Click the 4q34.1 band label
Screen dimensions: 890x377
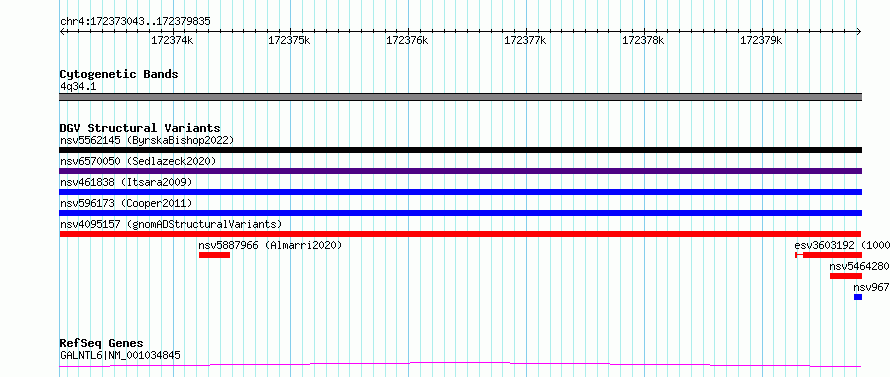pos(78,86)
